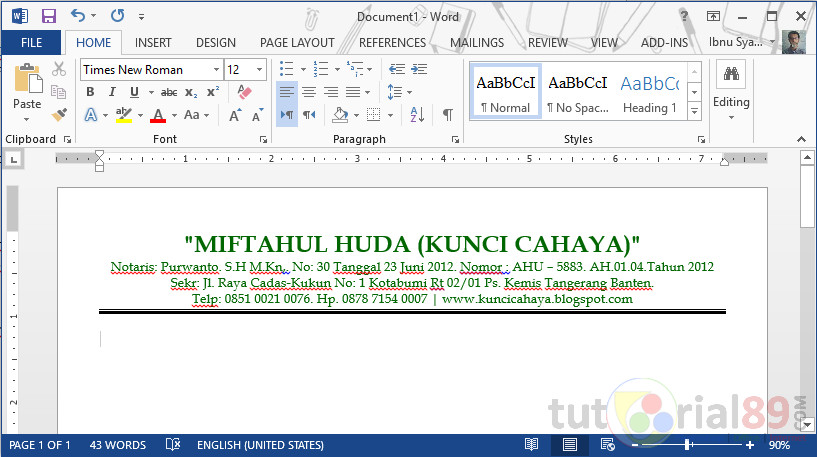This screenshot has height=457, width=817.
Task: Toggle Bold formatting
Action: pyautogui.click(x=90, y=92)
